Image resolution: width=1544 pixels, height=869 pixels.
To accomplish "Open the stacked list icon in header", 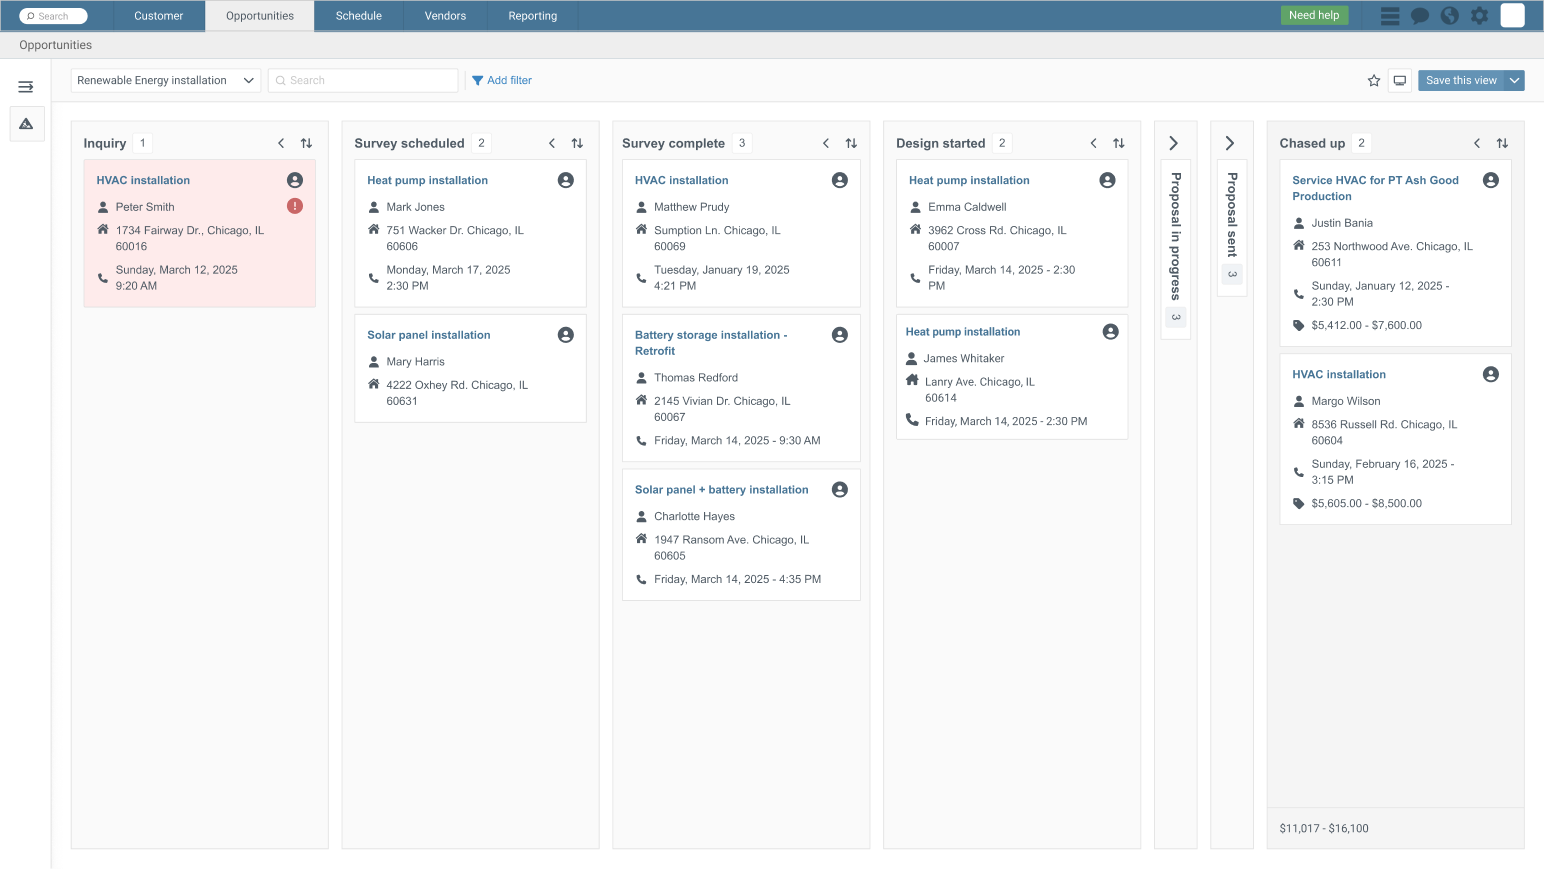I will (x=1390, y=16).
